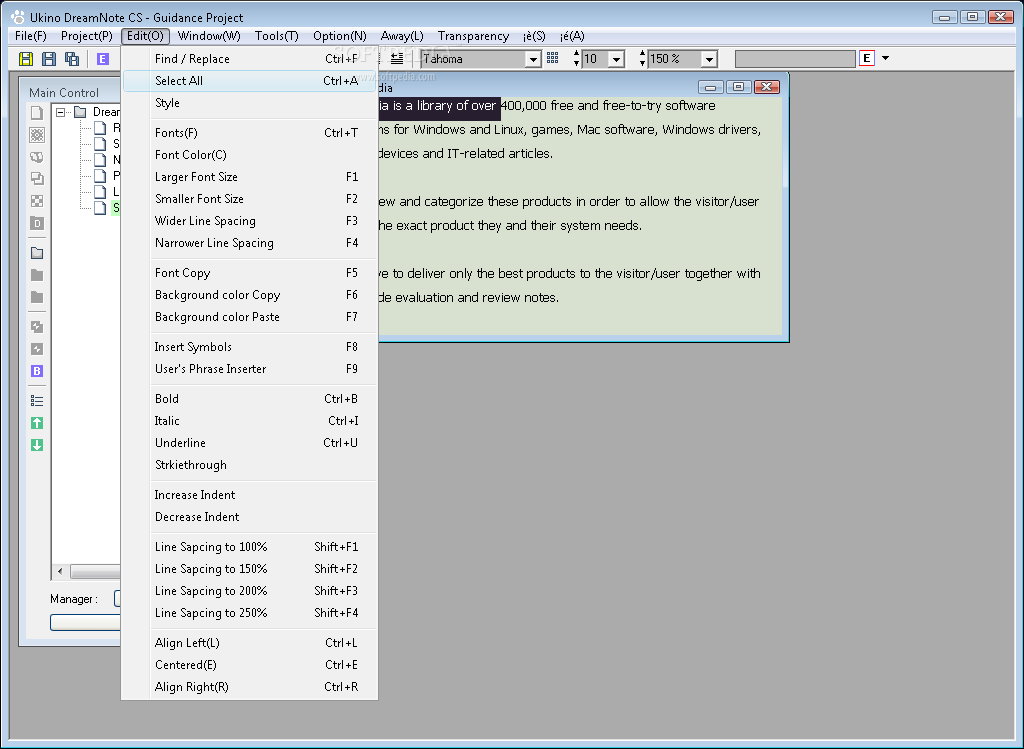
Task: Set Line Sapcing to 200%
Action: 249,591
